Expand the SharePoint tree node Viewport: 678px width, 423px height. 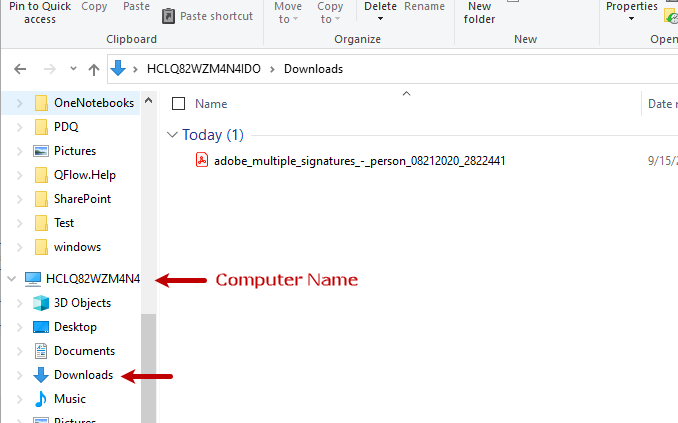[x=19, y=199]
